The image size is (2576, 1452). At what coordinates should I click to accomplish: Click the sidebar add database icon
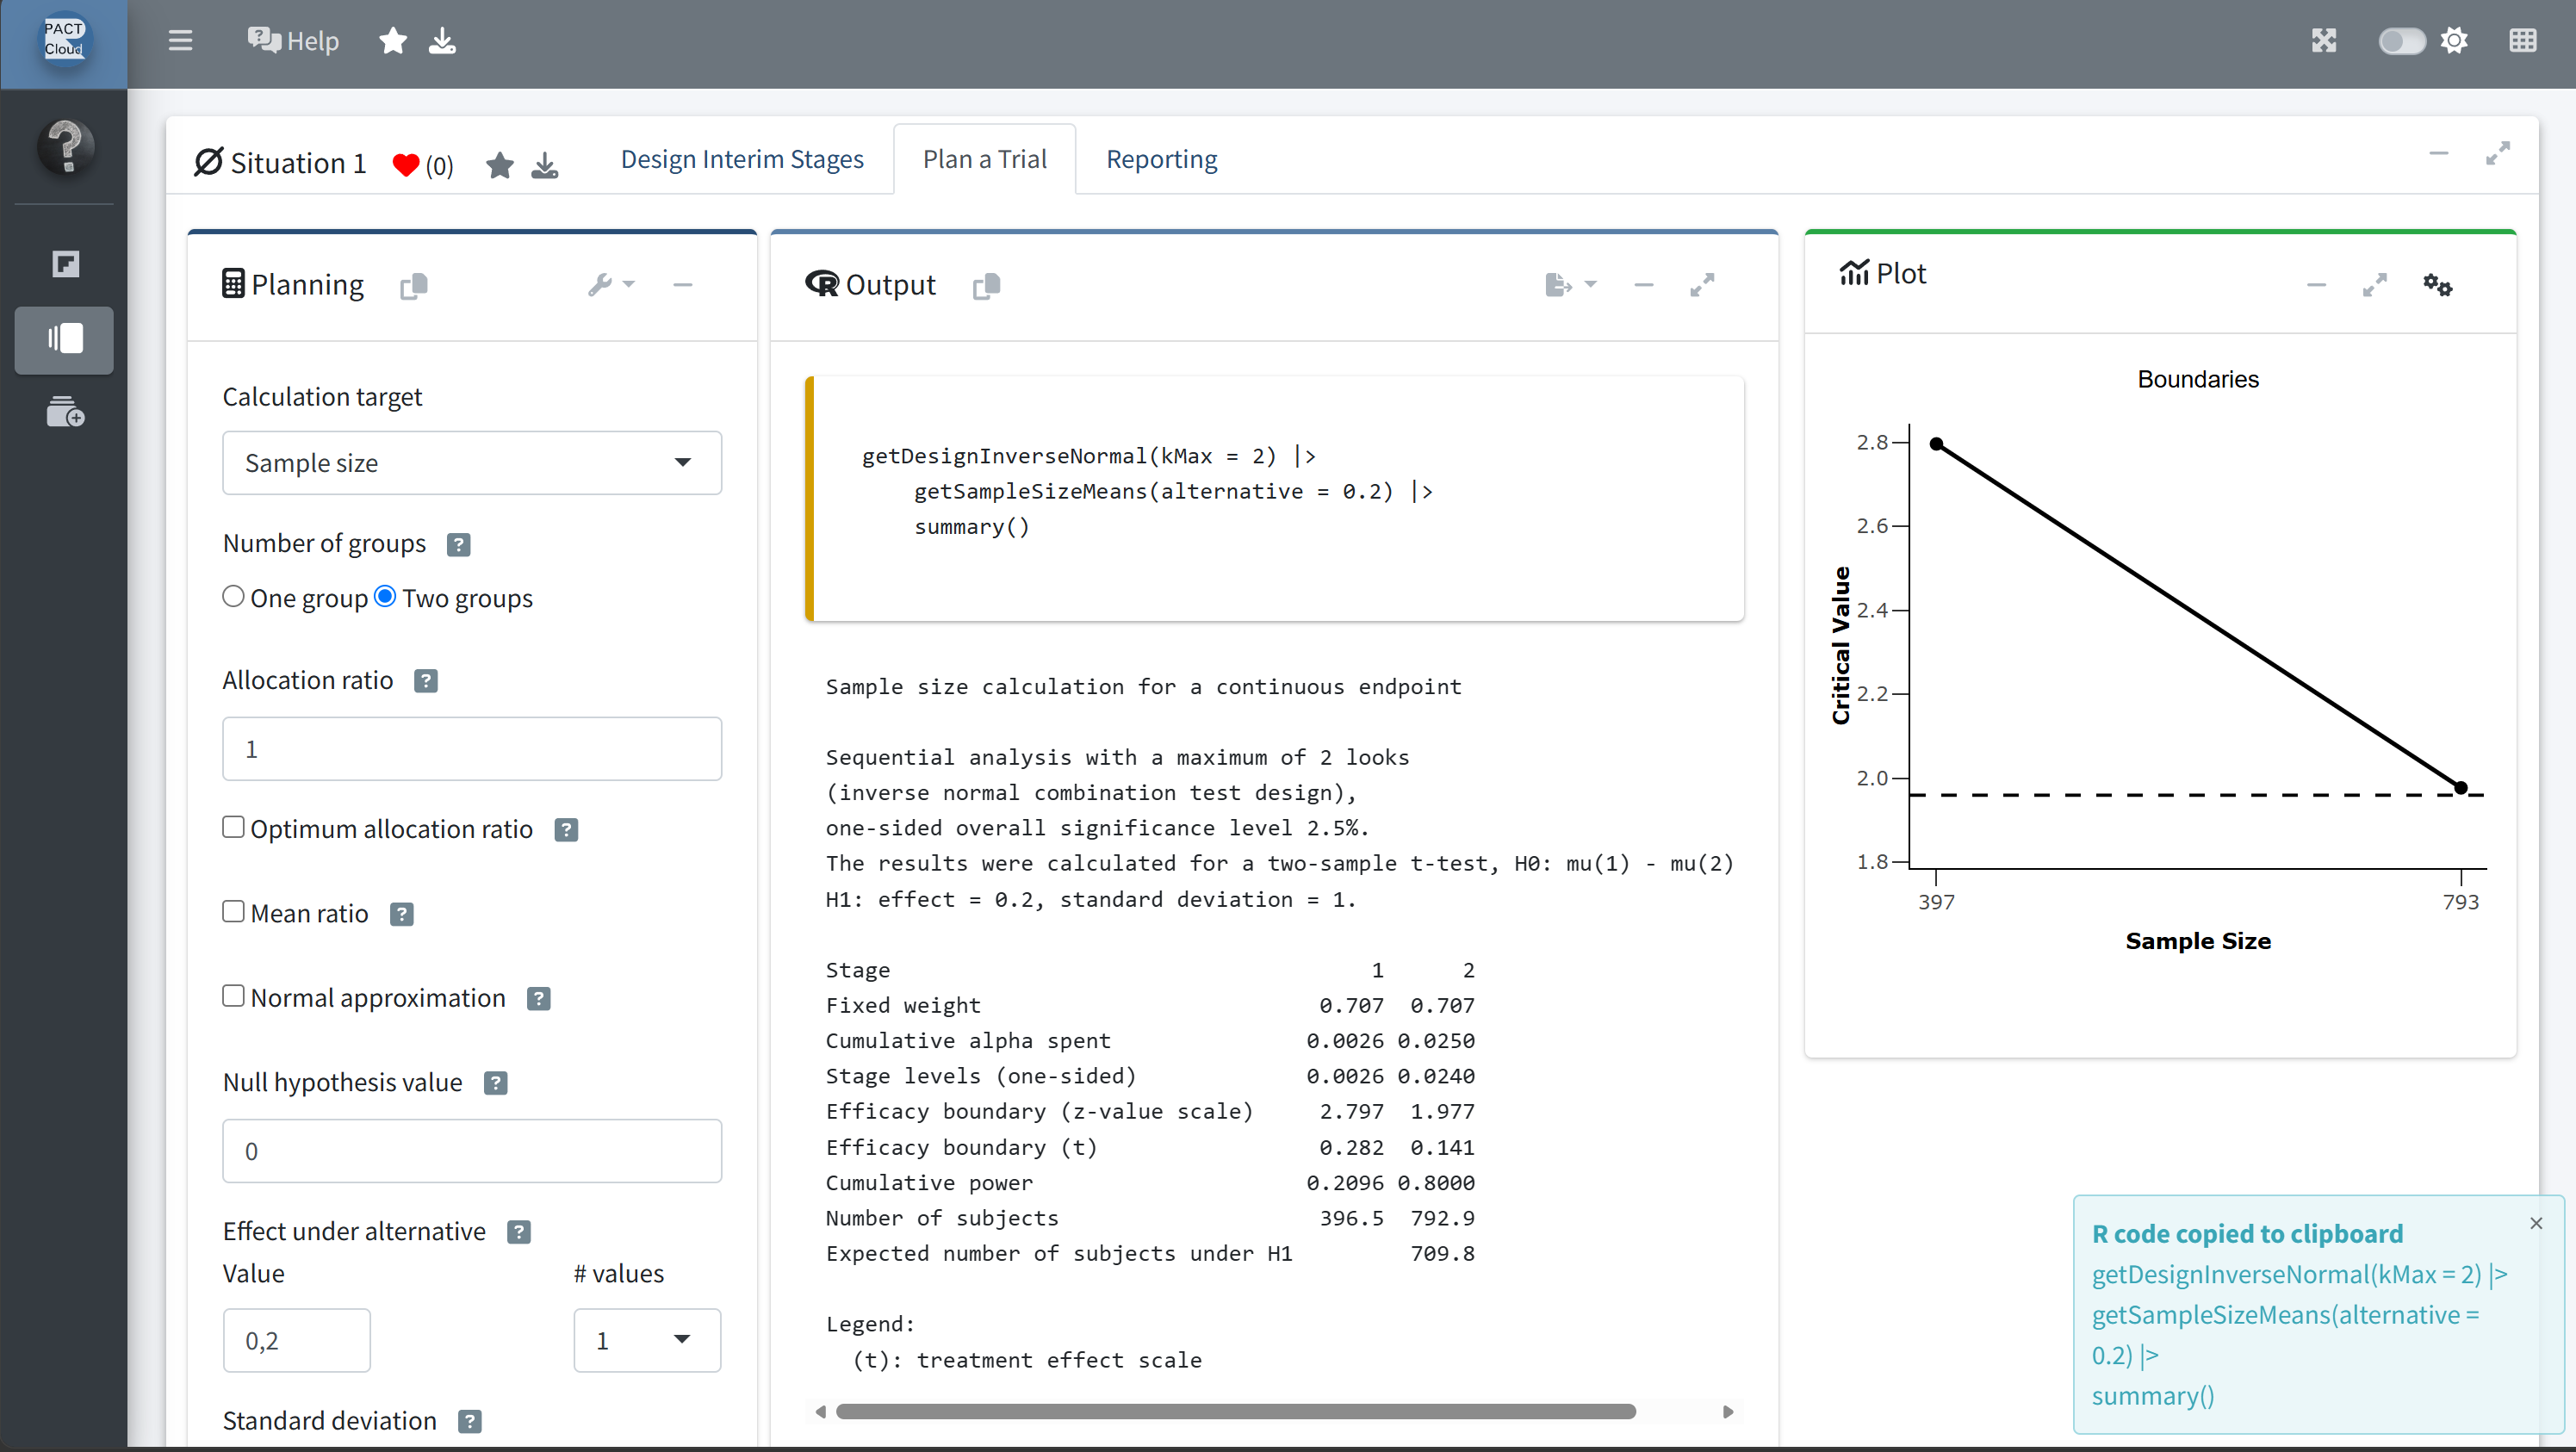[x=66, y=412]
